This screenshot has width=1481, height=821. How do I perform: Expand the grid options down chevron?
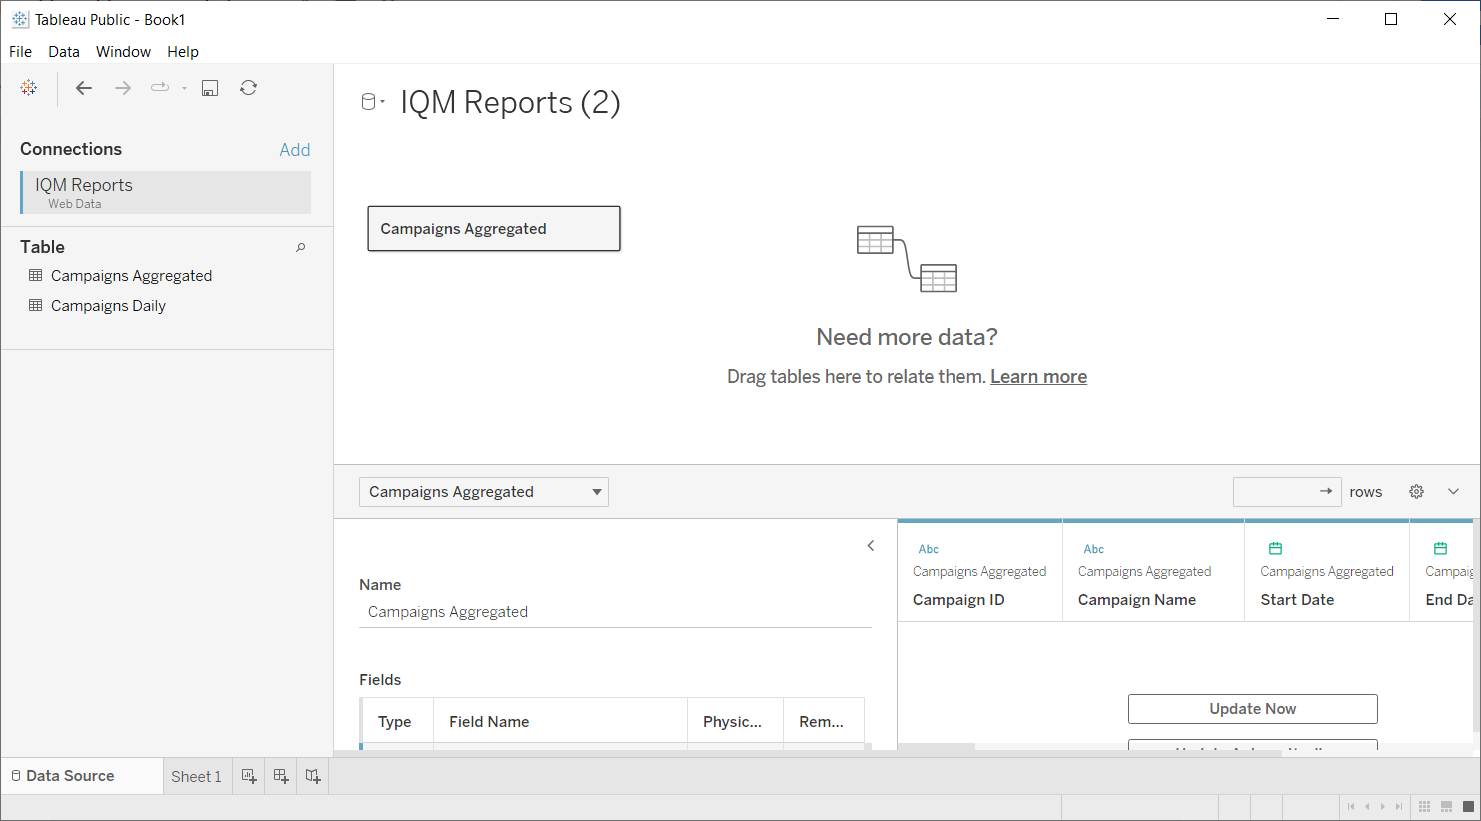[x=1453, y=492]
